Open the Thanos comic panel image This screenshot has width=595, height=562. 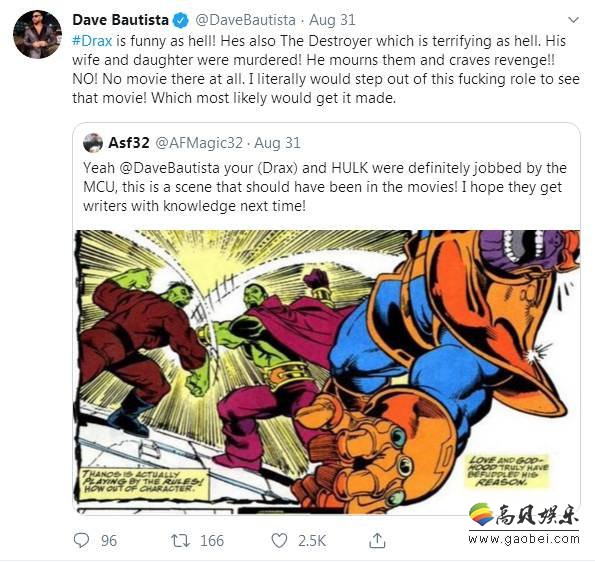[327, 372]
